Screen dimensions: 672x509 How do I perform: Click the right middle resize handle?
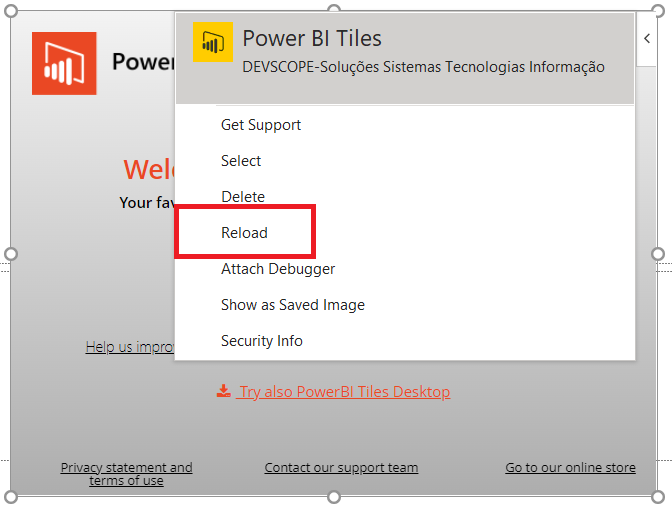tap(658, 254)
